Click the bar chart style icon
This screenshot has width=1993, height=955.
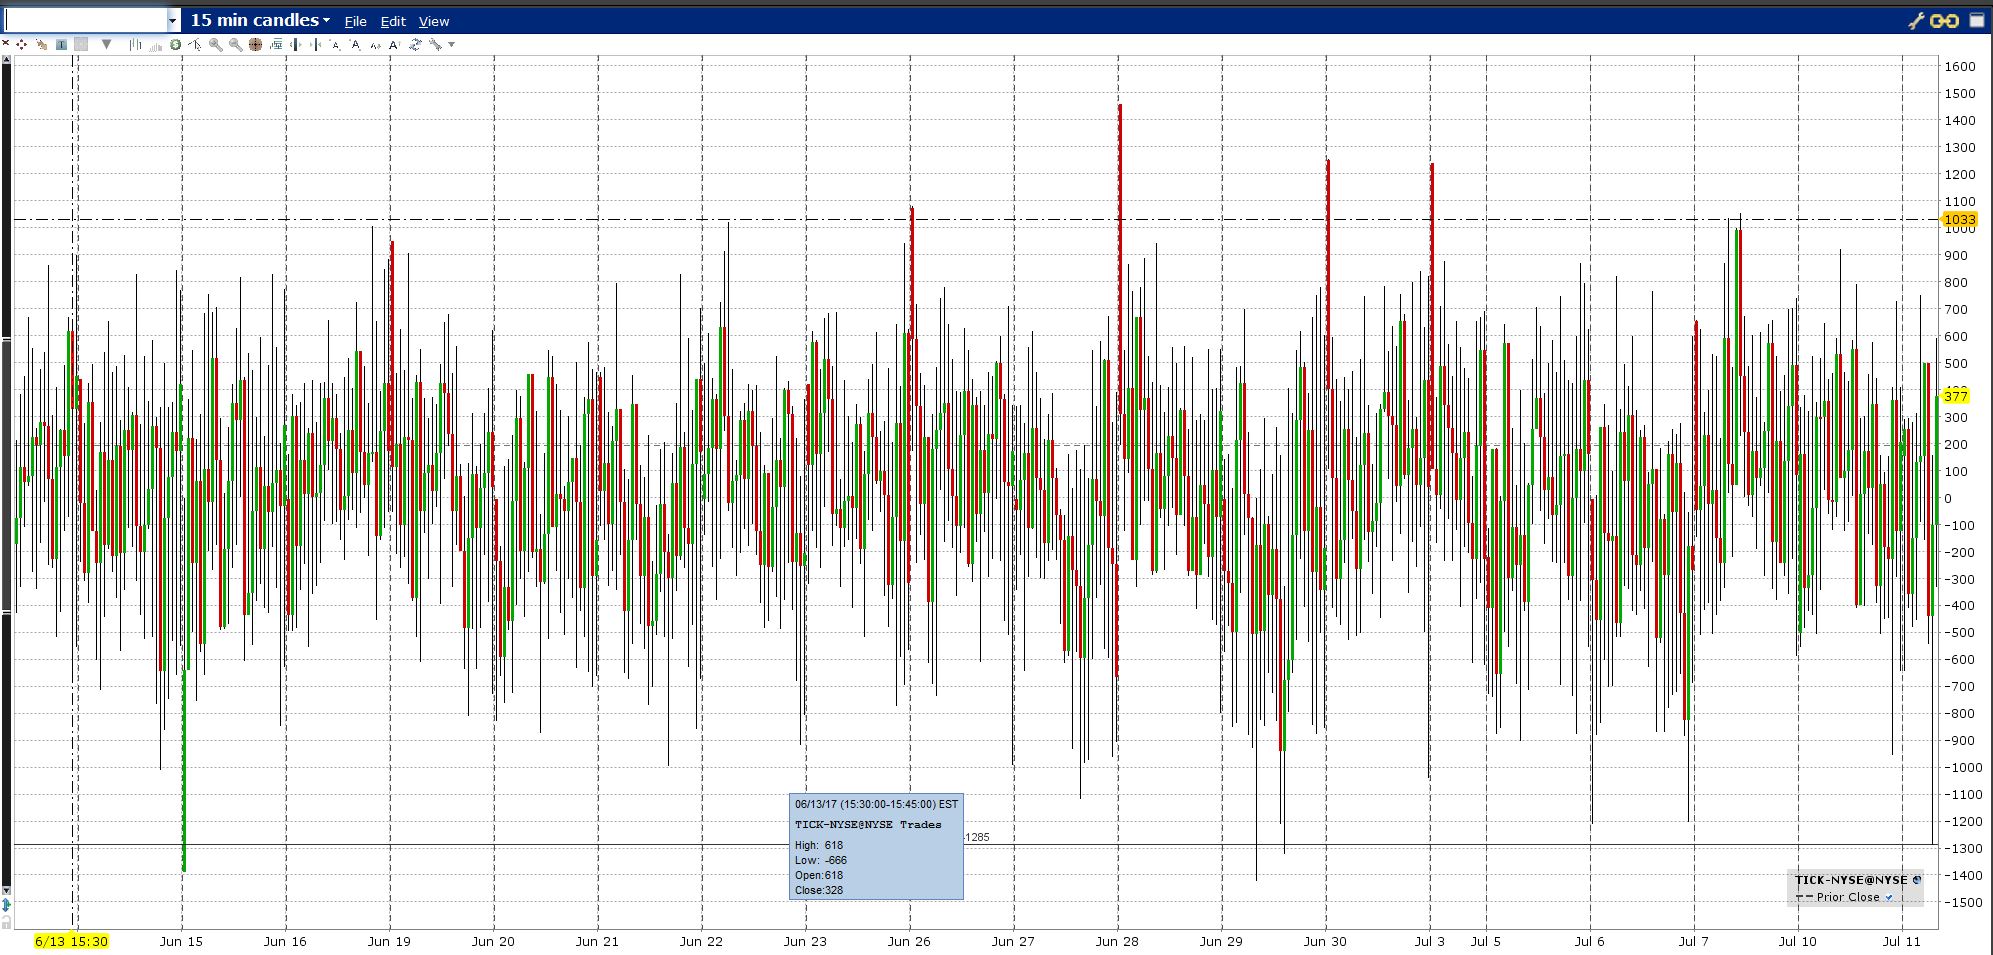click(134, 44)
